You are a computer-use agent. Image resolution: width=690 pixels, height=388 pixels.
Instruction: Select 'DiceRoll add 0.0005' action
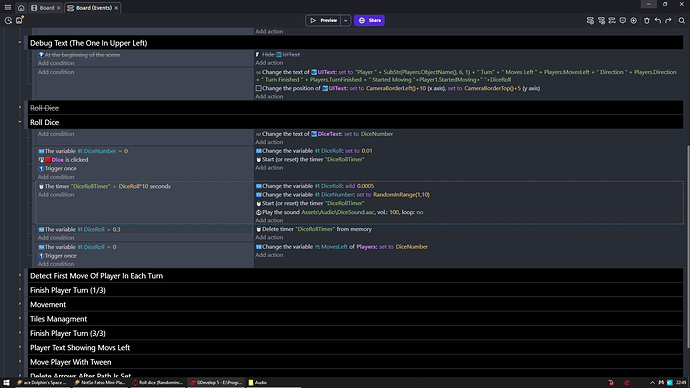[315, 186]
